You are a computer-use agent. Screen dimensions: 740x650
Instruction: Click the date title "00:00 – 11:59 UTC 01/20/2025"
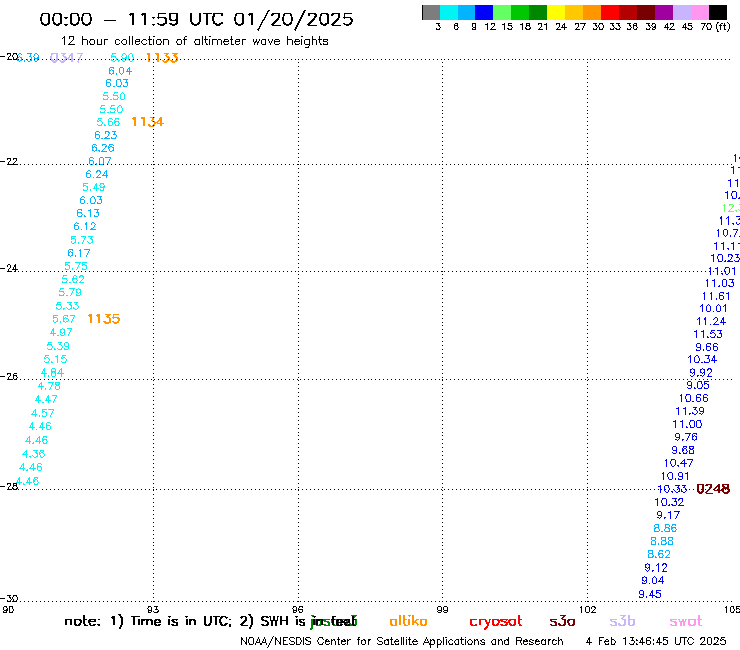(196, 19)
